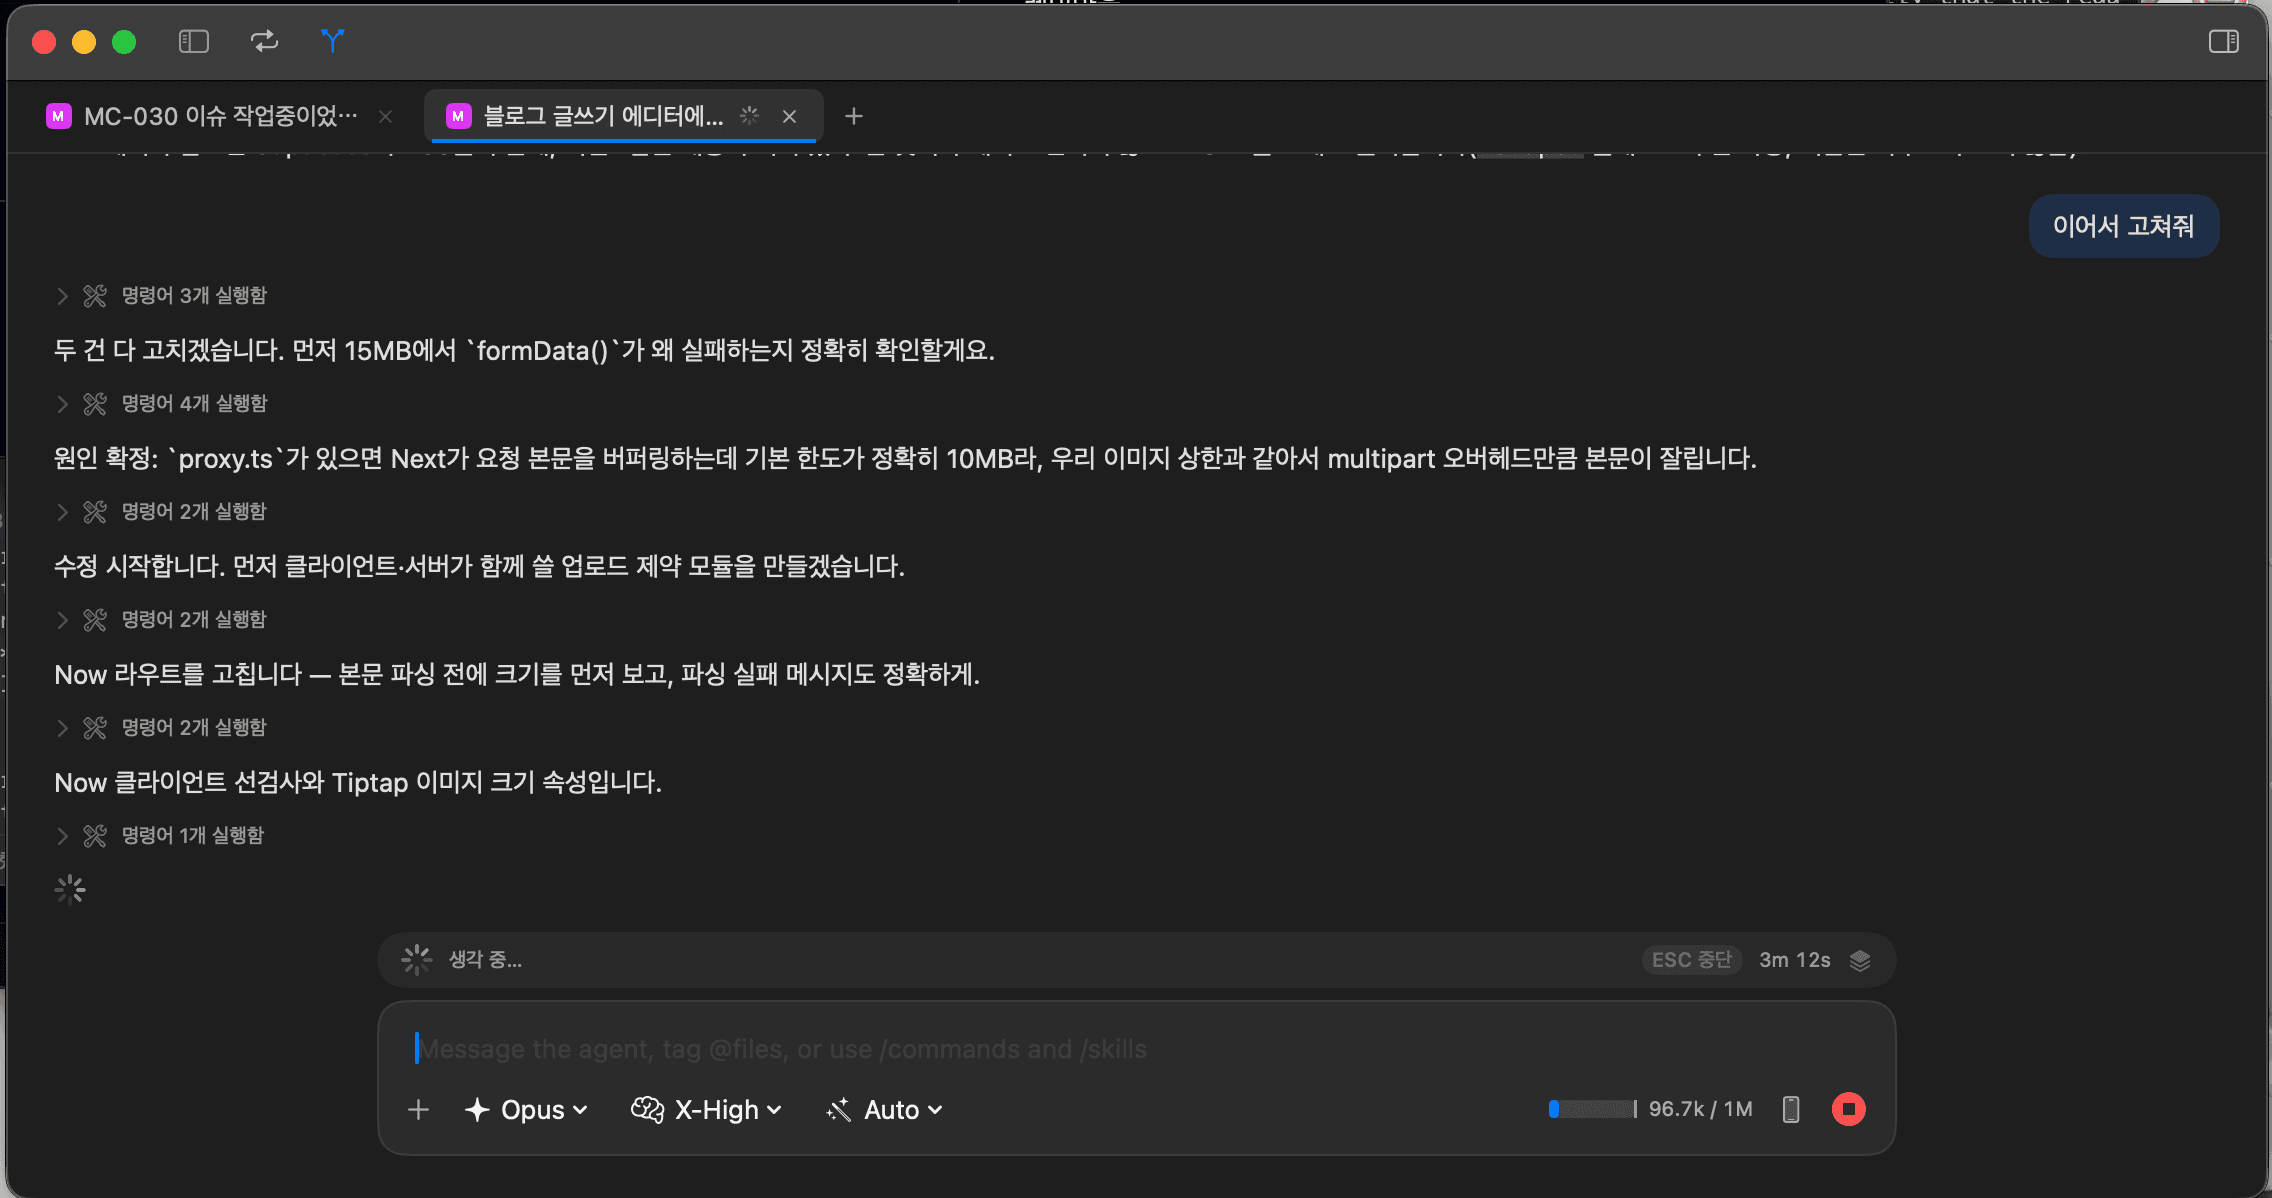The image size is (2272, 1198).
Task: Click the ESC 중단 button
Action: pos(1692,960)
